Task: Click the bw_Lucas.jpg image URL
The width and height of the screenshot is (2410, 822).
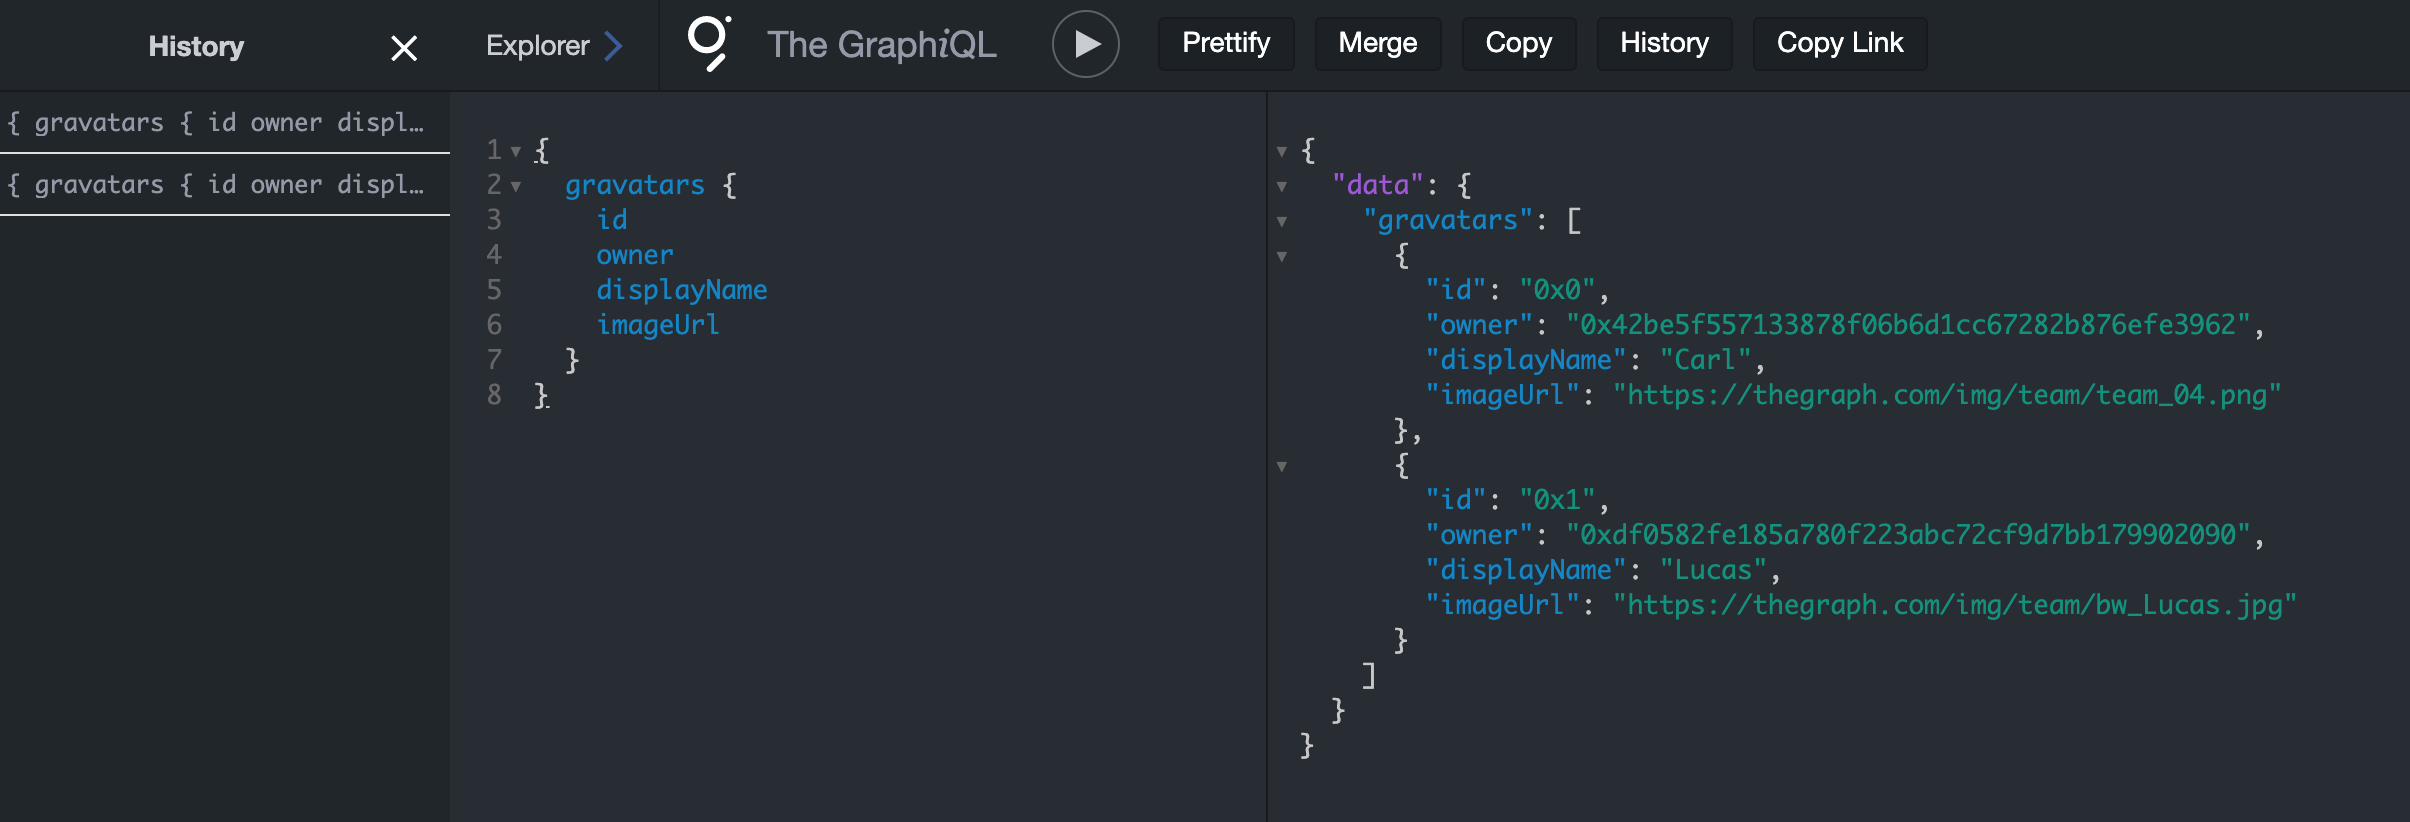Action: [1955, 605]
